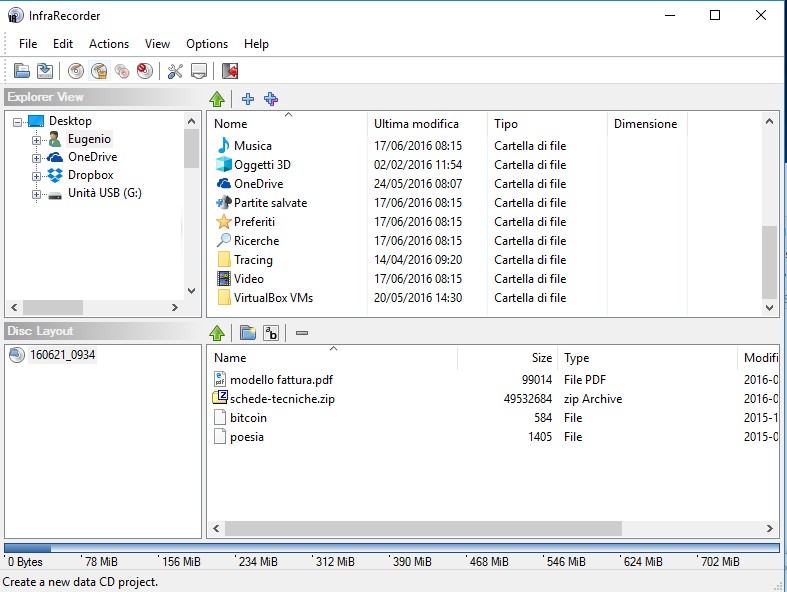Screen dimensions: 787x592
Task: Click the Oggetti 3D cube icon
Action: 223,165
